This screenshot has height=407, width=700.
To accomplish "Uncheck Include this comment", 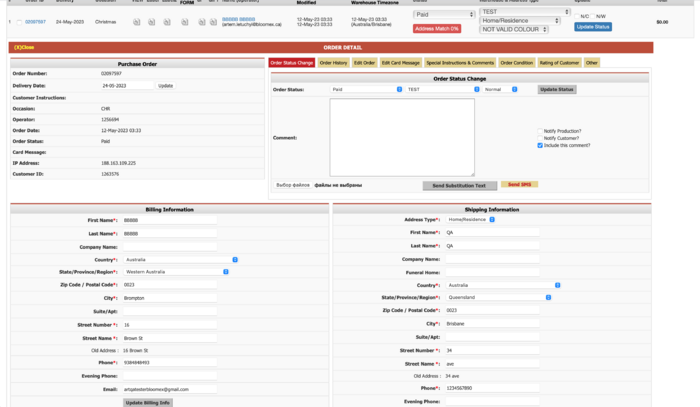I will [540, 145].
